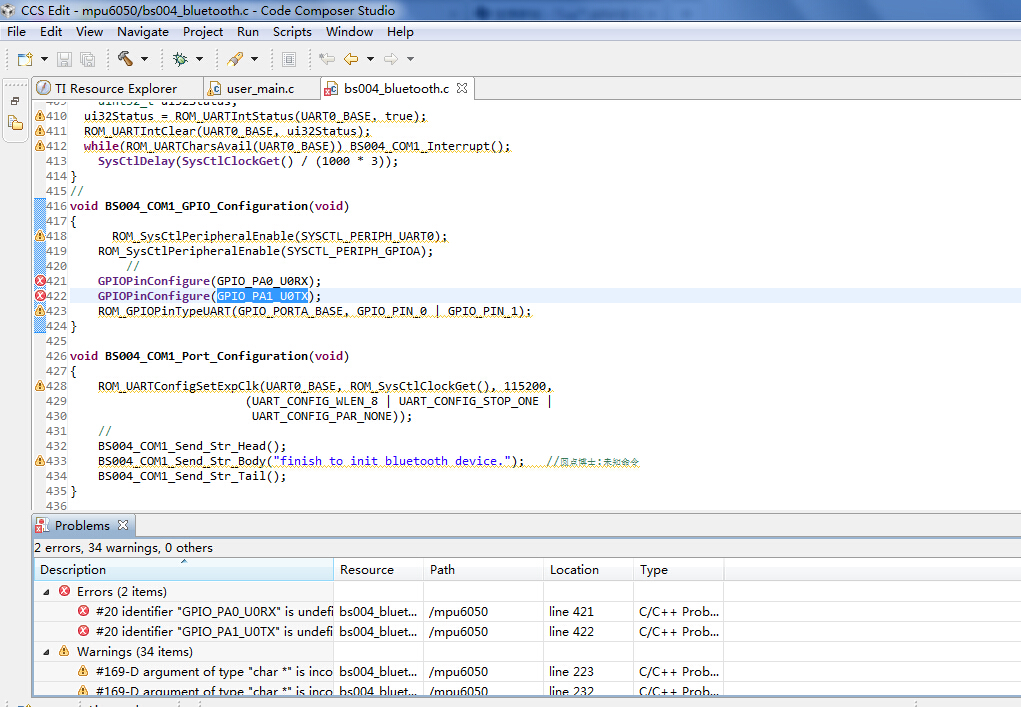The image size is (1021, 707).
Task: Close the bs004_bluetooth.c editor tab
Action: pos(462,88)
